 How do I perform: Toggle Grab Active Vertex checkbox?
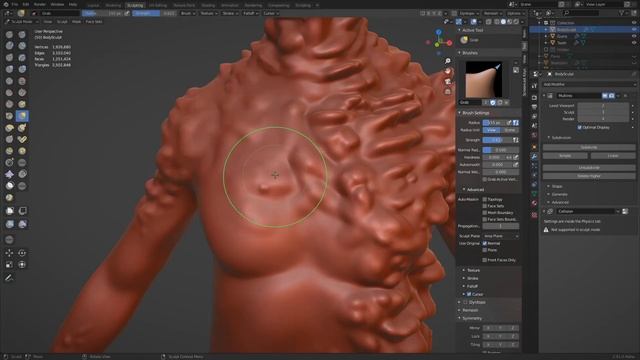click(485, 179)
